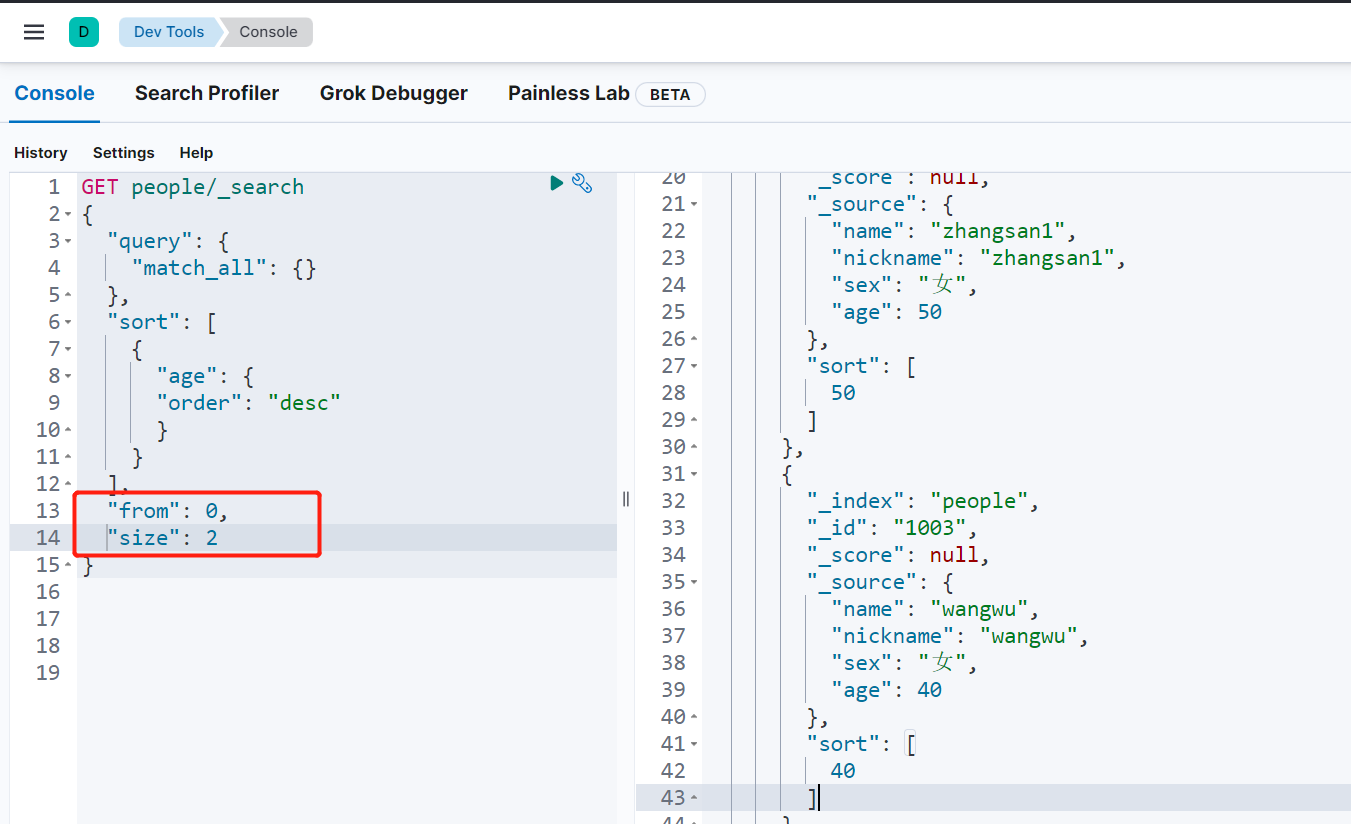Collapse the sort array on line 6
The image size is (1351, 824).
[68, 323]
